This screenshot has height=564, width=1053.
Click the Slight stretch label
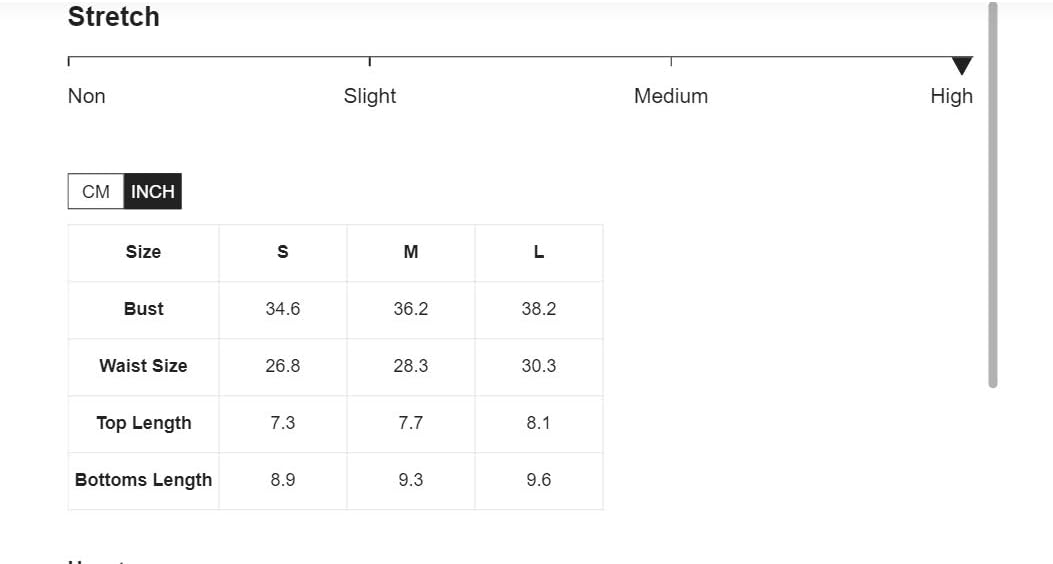pyautogui.click(x=370, y=96)
